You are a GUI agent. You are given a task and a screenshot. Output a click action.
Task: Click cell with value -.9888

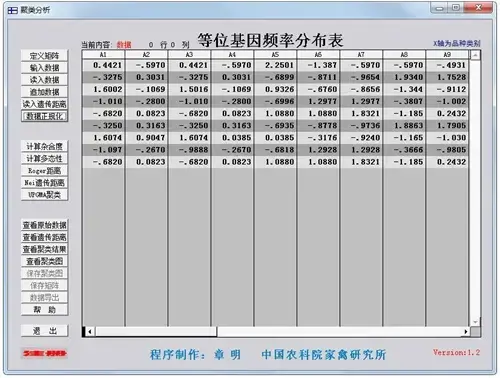click(189, 150)
